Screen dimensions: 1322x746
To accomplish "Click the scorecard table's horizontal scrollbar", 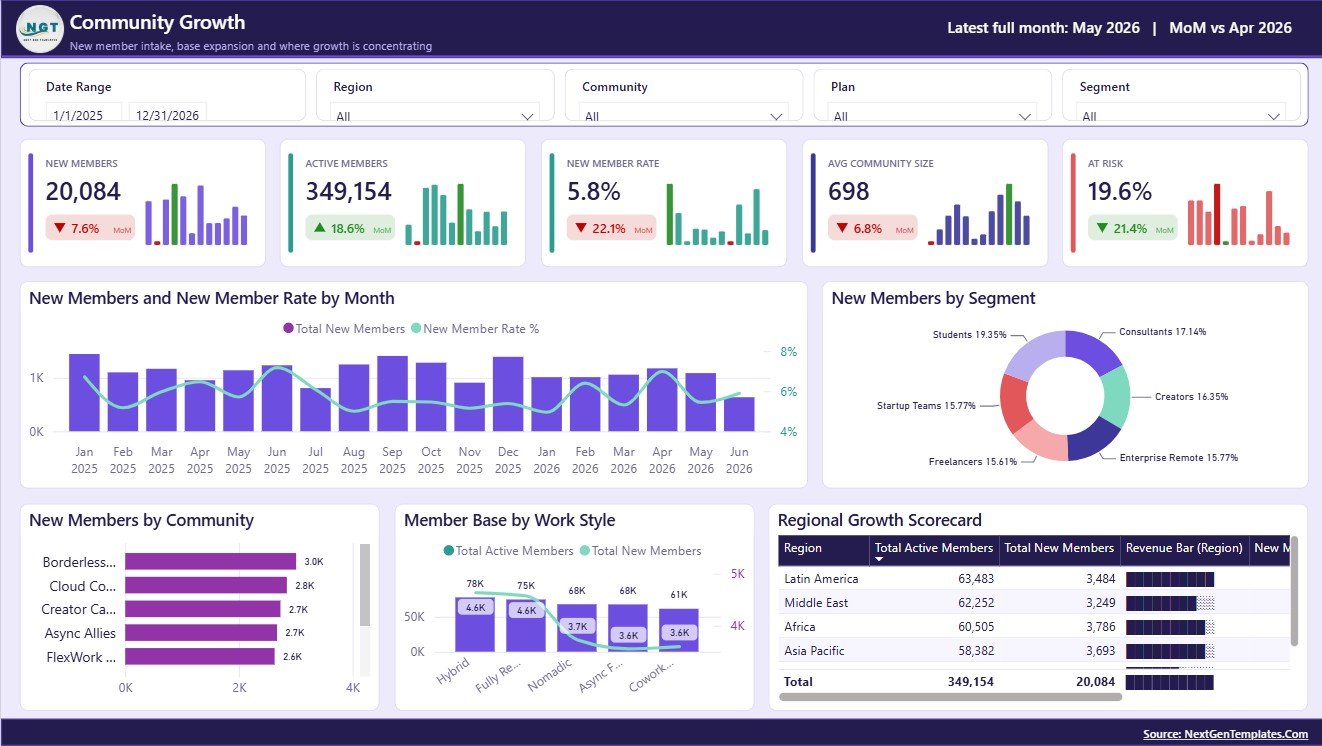I will pyautogui.click(x=952, y=697).
